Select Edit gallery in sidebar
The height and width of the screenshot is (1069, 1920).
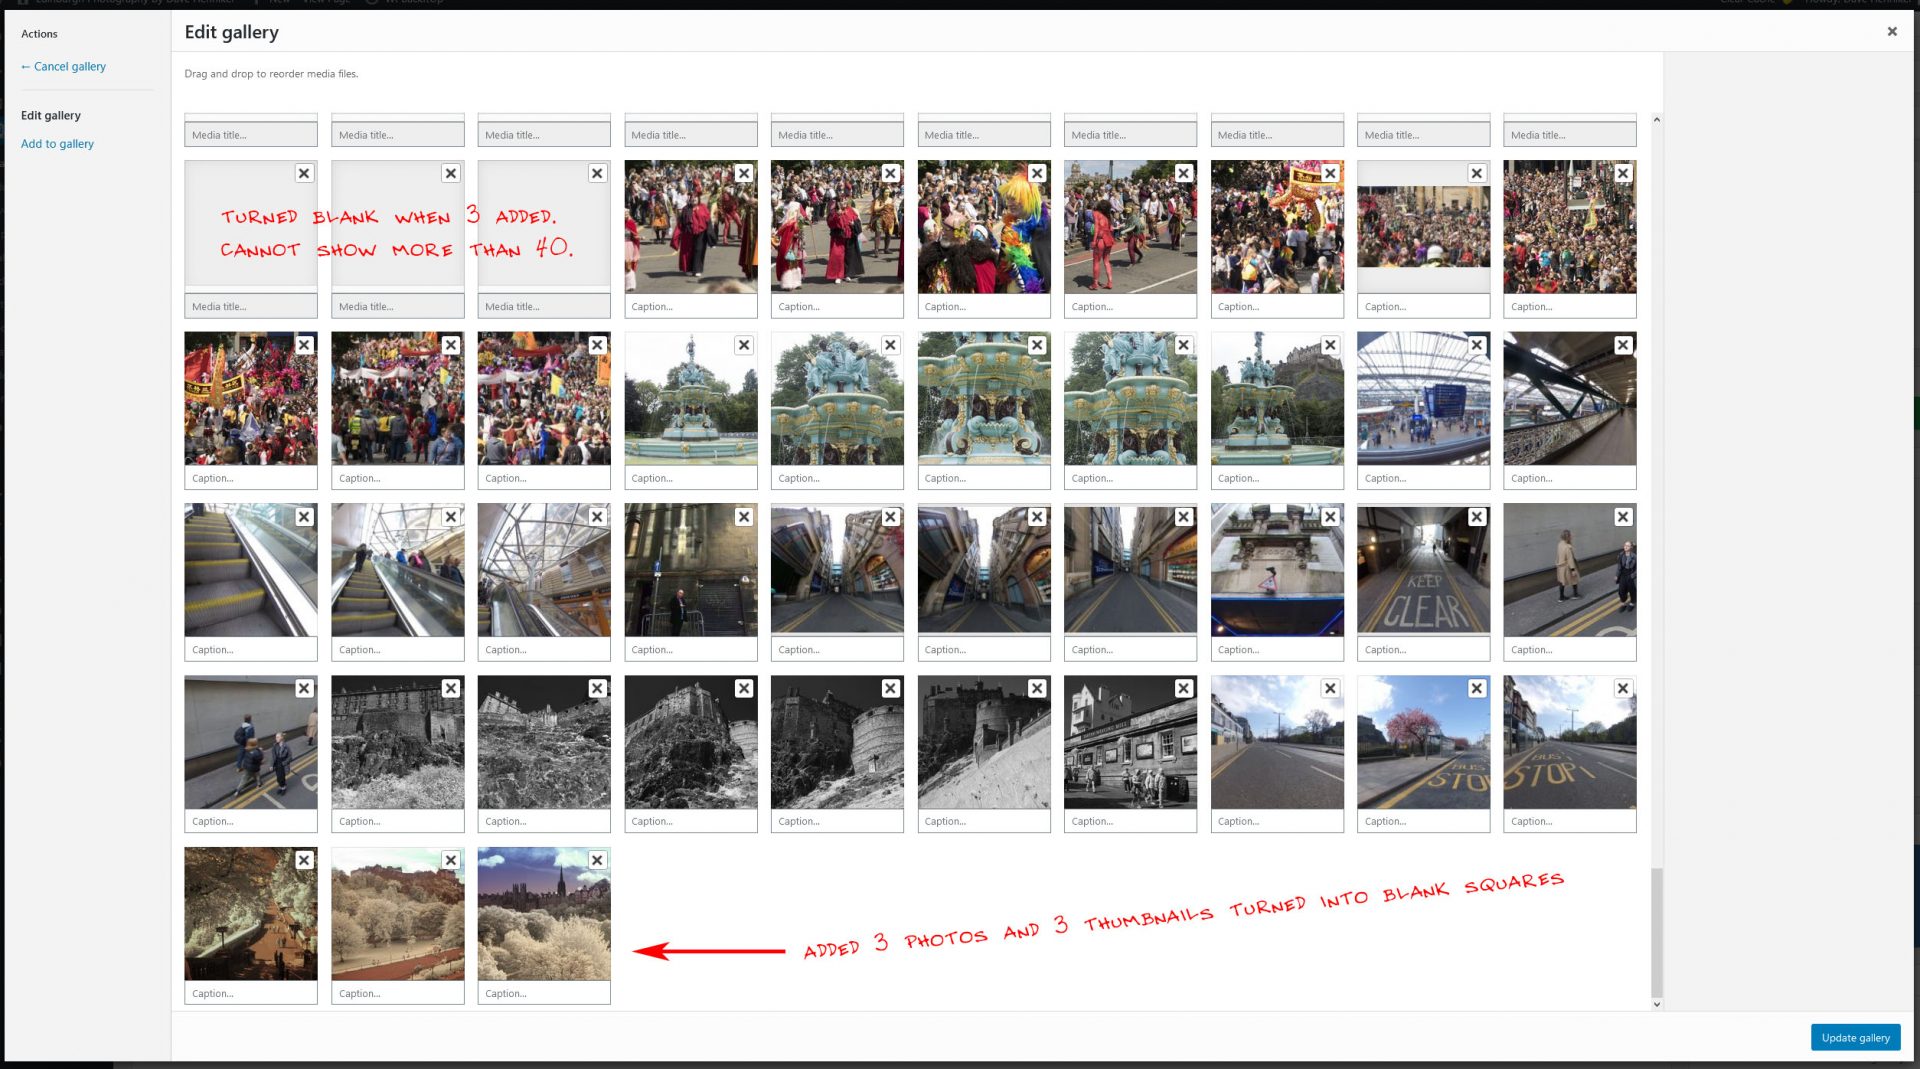51,115
